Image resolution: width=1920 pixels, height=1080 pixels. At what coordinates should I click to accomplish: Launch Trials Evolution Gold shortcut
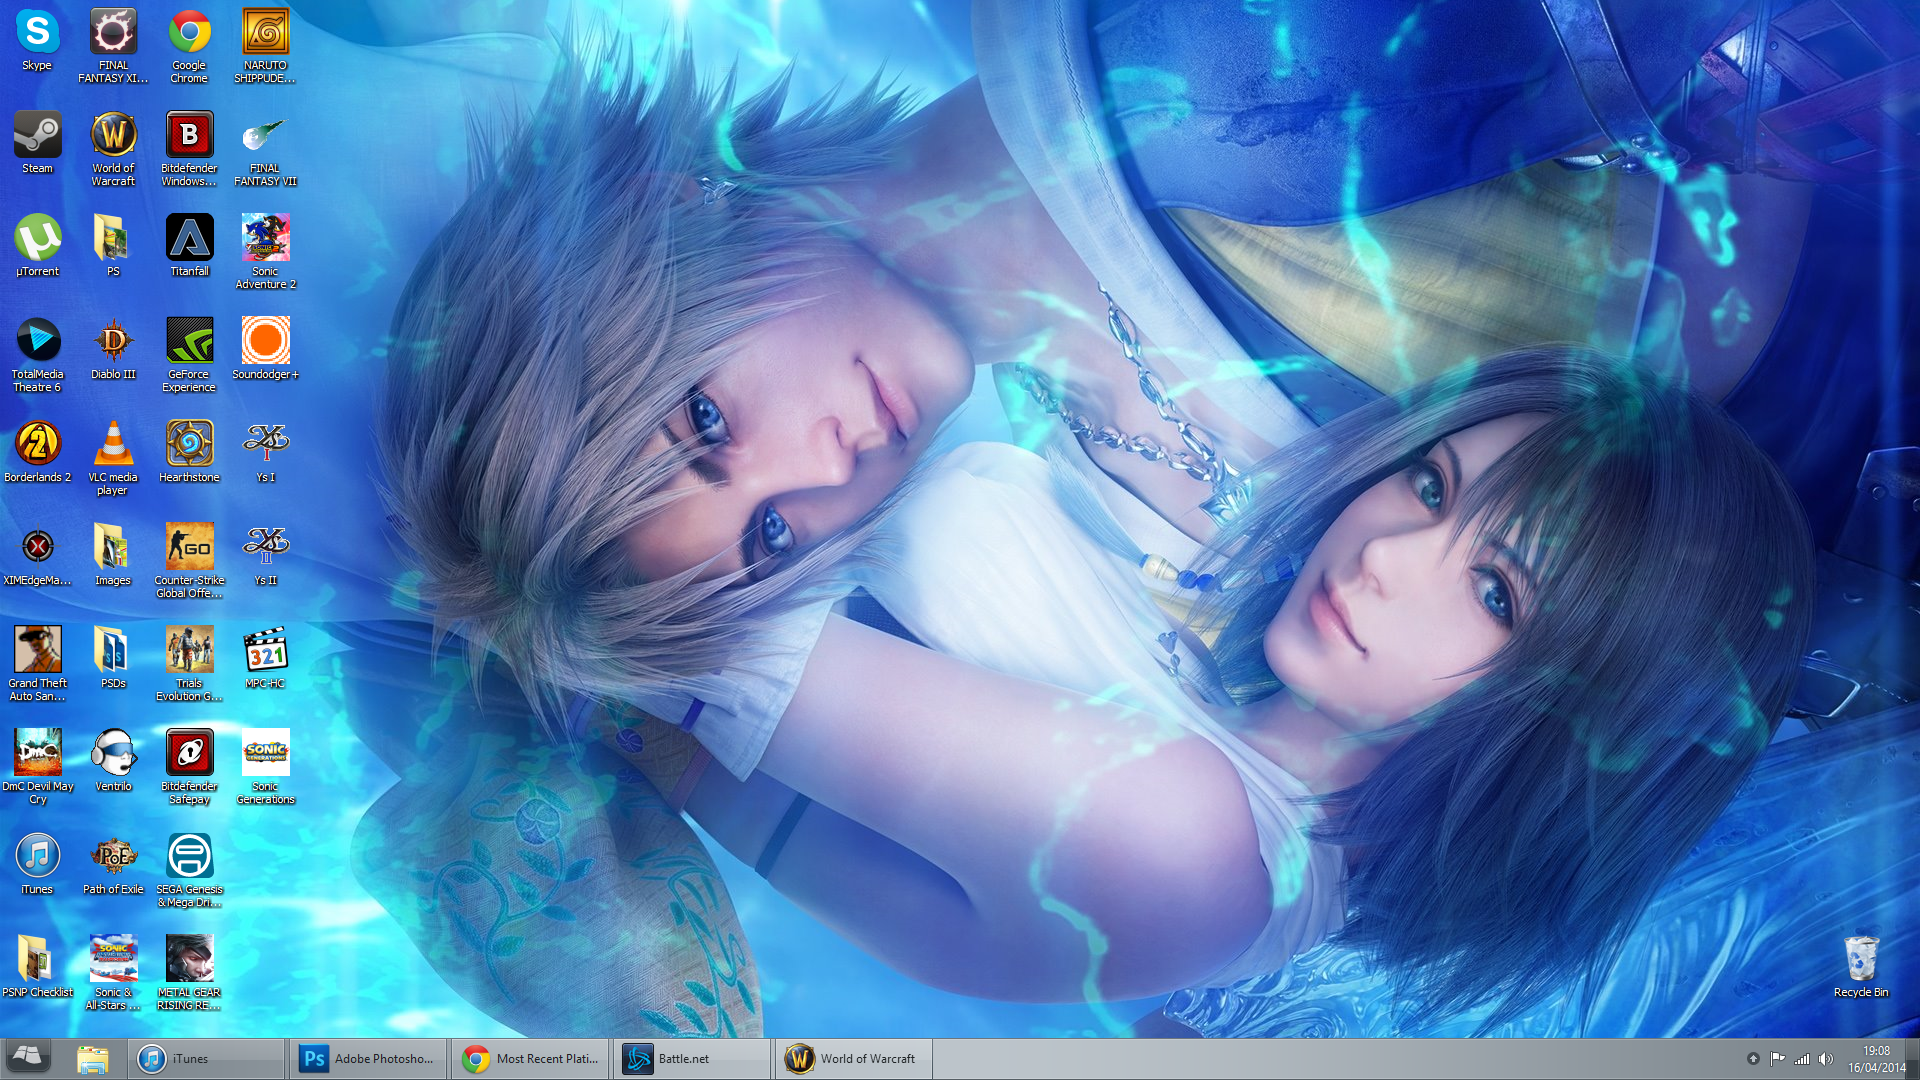tap(189, 663)
